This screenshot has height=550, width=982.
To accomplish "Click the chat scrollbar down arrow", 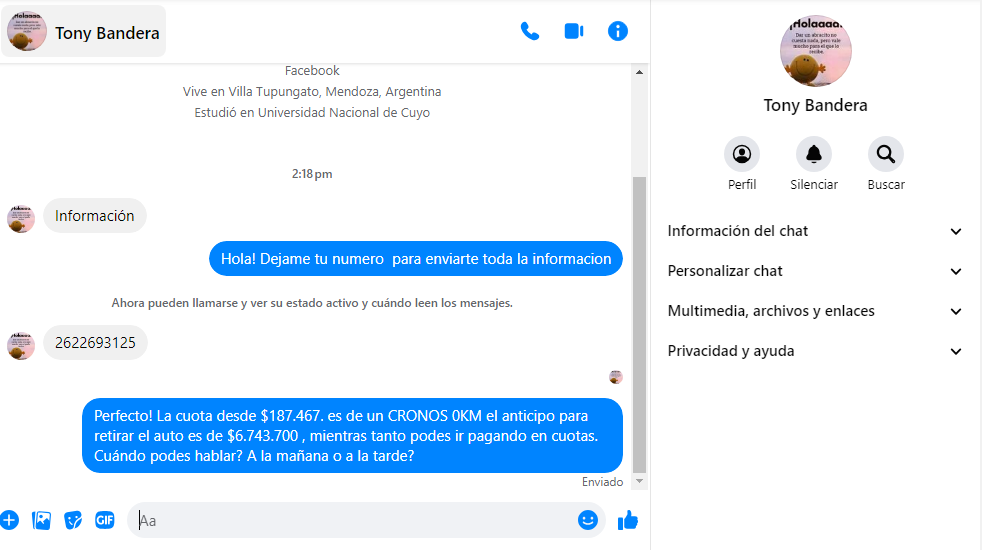I will [x=640, y=482].
